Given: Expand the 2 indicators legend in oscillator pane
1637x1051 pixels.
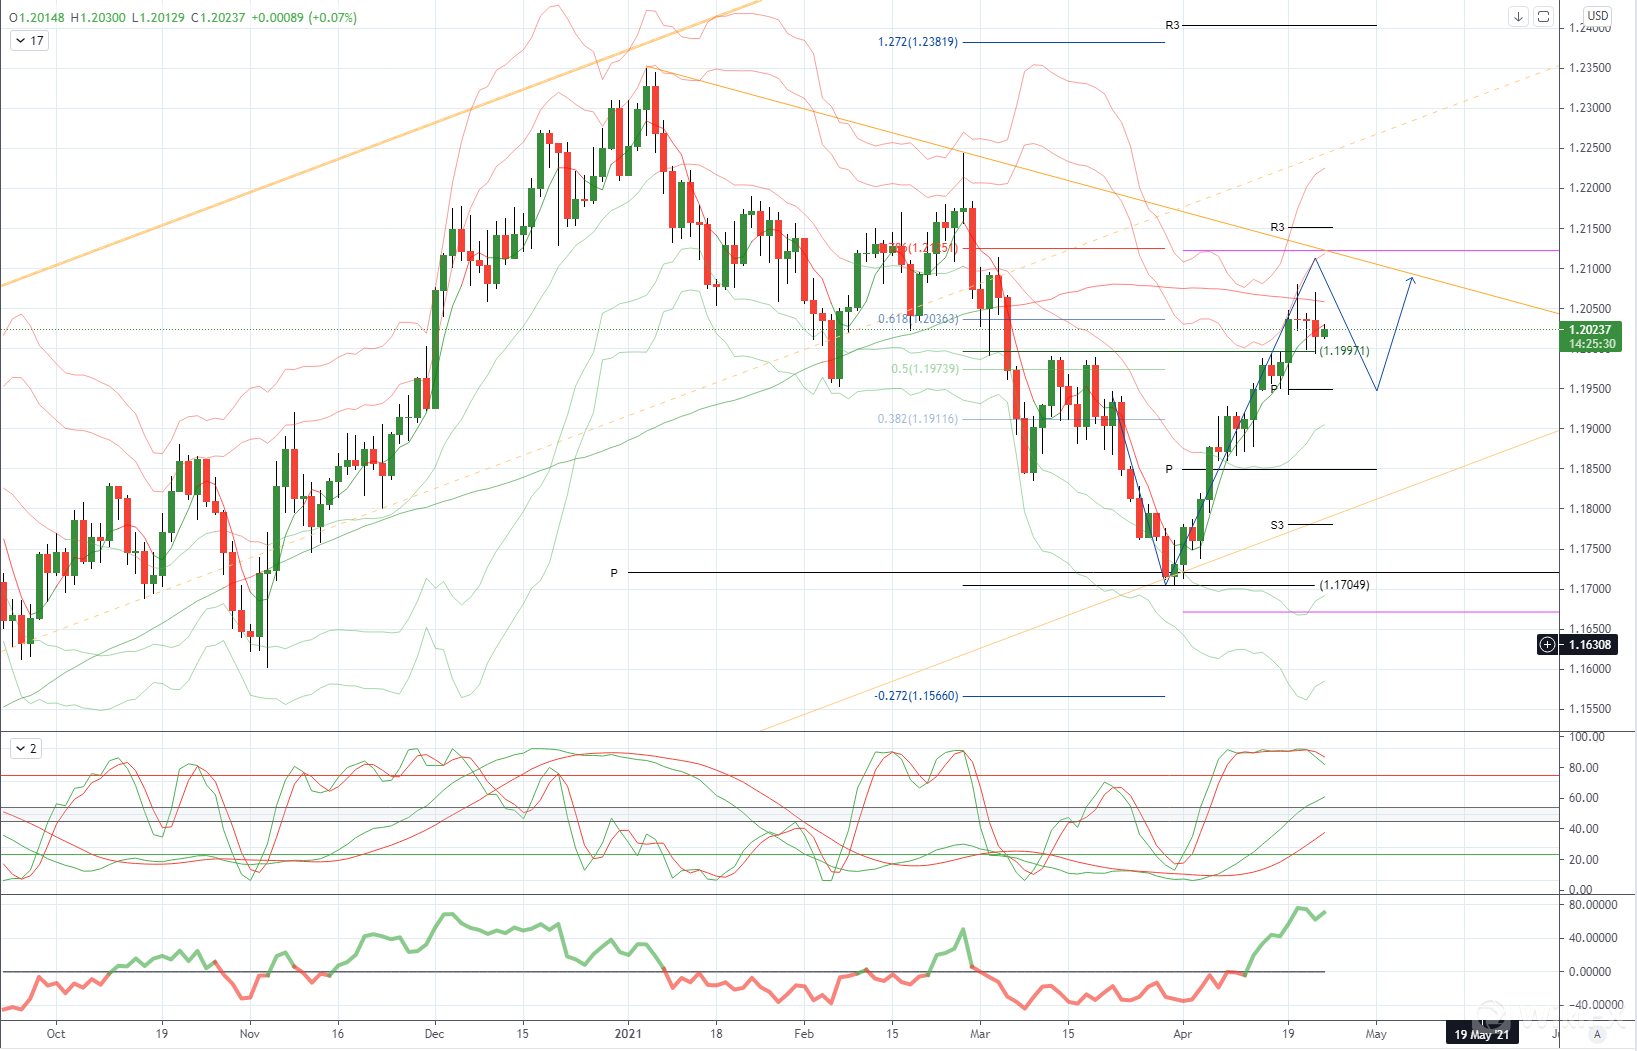Looking at the screenshot, I should (x=25, y=749).
